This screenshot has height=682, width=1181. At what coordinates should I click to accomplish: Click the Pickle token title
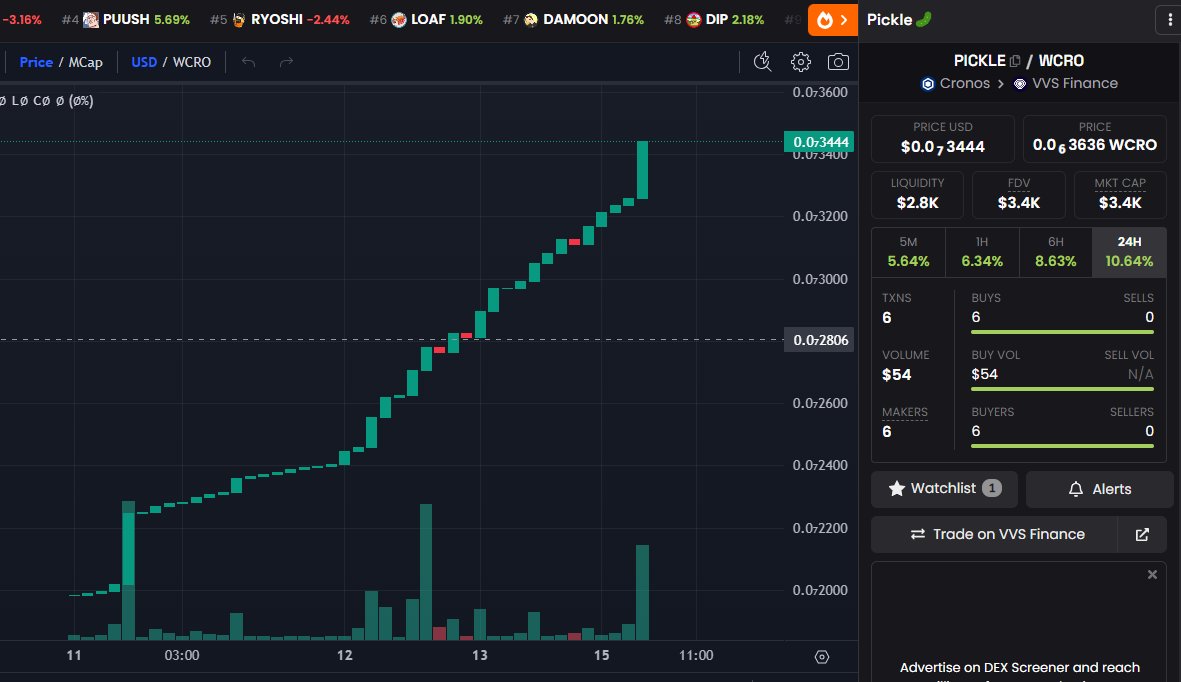(x=899, y=20)
